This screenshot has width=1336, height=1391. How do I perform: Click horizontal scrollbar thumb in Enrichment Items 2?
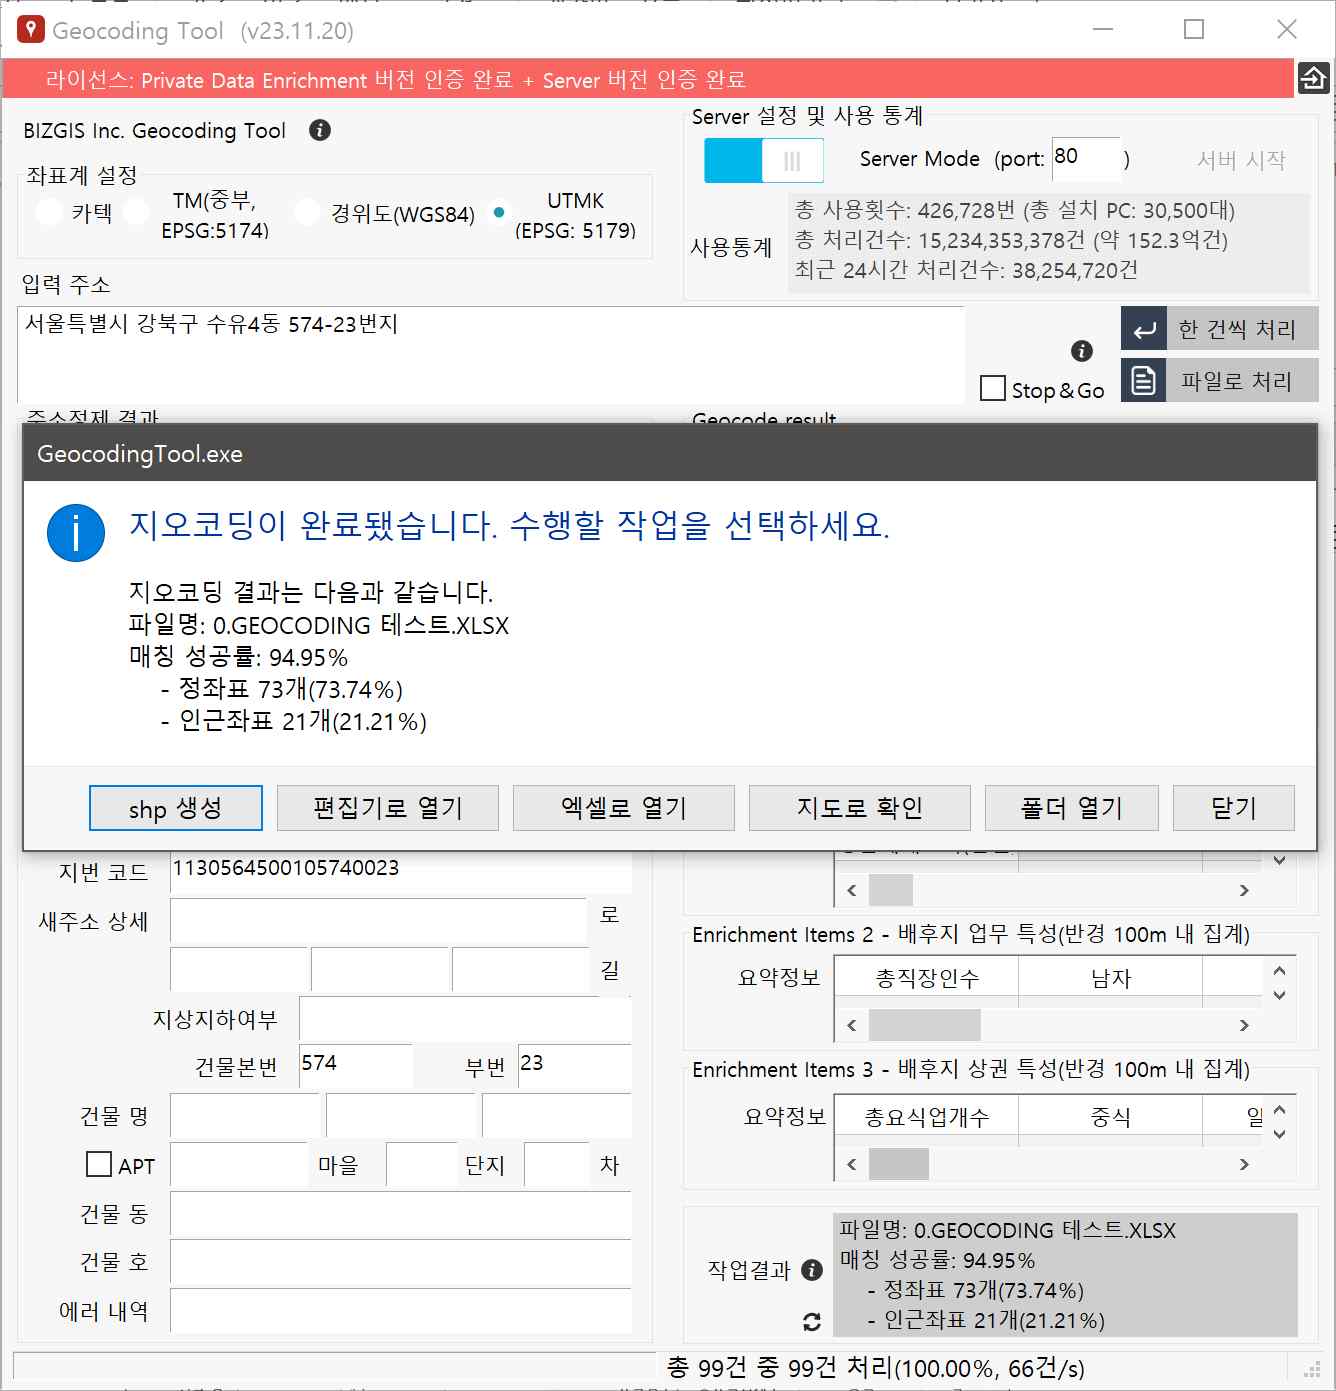pos(925,1025)
